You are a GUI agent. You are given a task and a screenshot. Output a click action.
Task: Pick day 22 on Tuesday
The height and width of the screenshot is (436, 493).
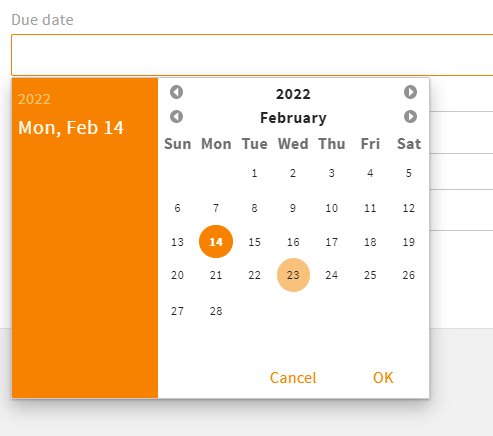(x=254, y=275)
